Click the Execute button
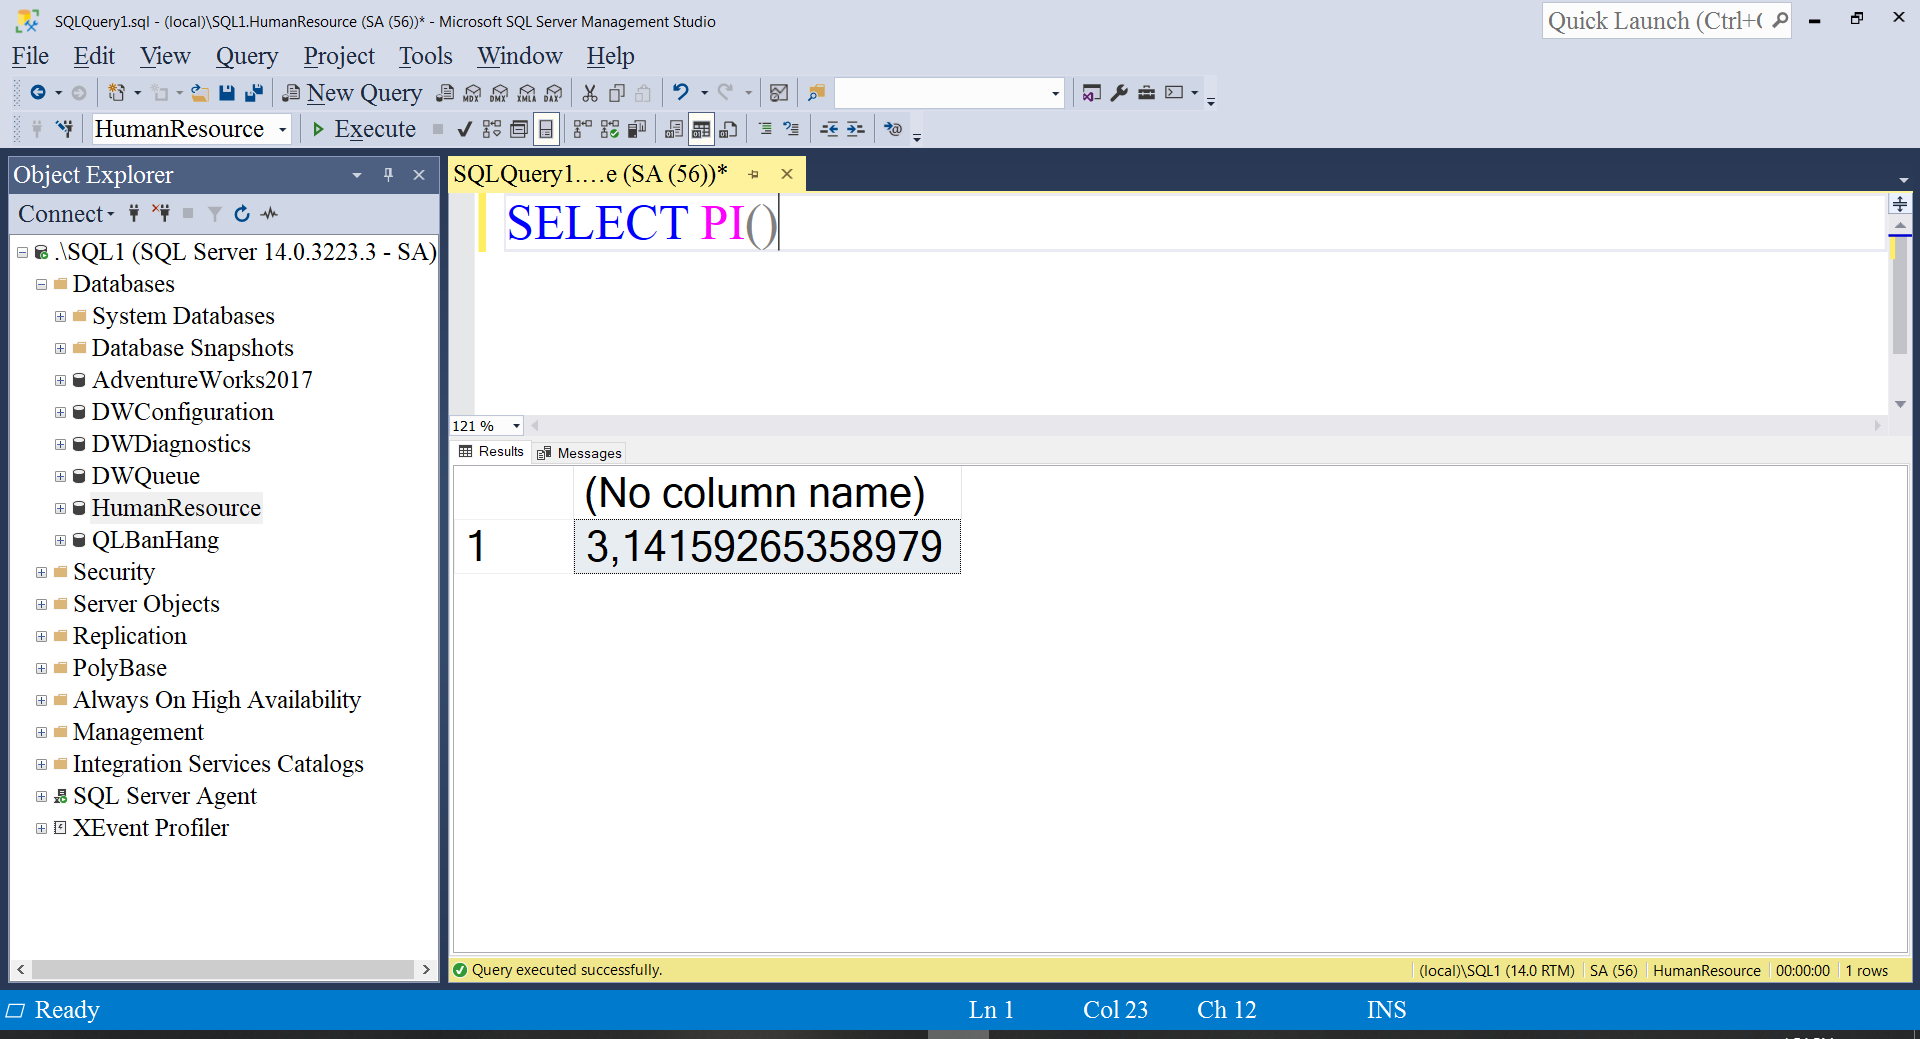 (364, 129)
